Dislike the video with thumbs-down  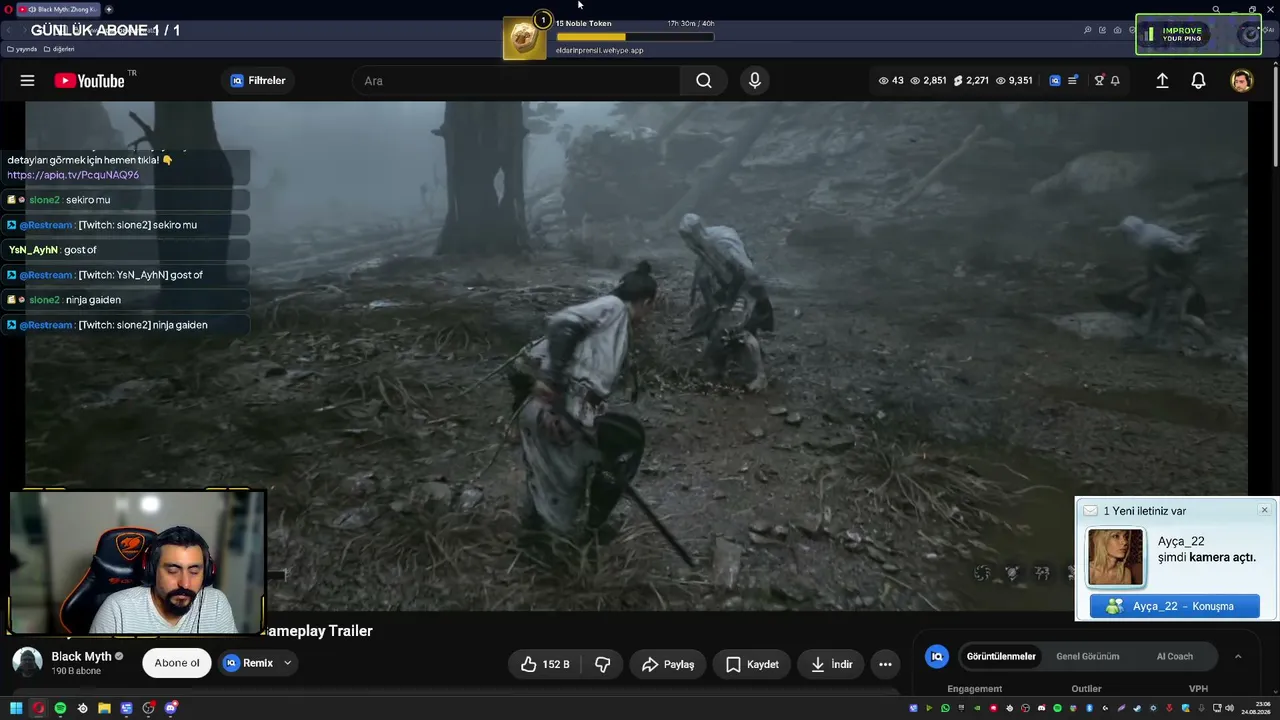coord(603,664)
